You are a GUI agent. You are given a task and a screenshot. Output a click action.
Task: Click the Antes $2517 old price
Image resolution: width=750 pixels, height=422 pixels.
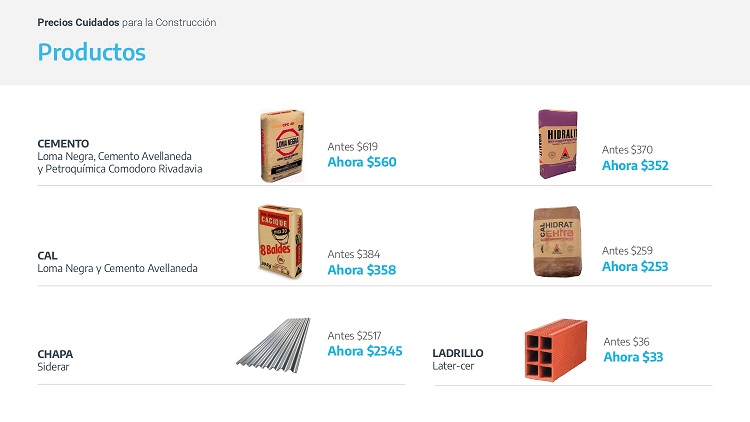354,335
